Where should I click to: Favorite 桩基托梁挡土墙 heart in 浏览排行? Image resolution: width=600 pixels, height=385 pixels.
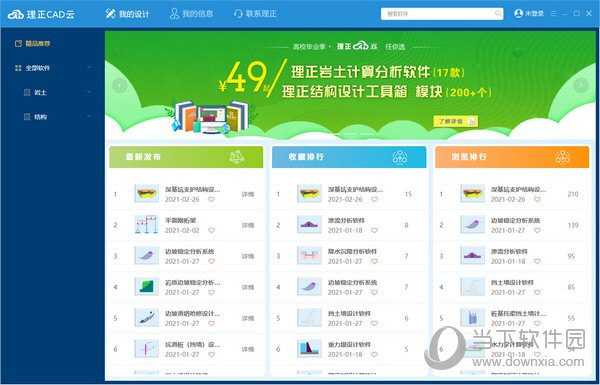pos(537,323)
